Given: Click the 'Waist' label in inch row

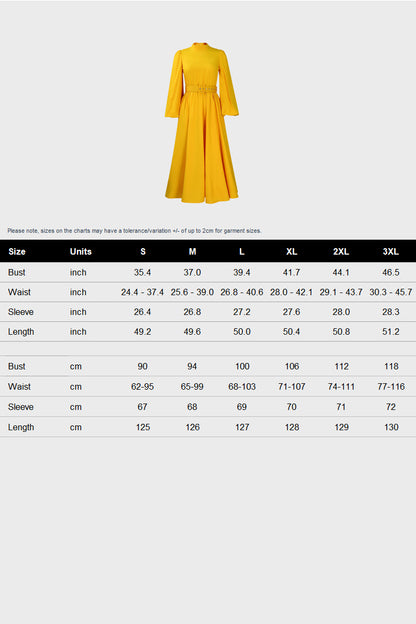Looking at the screenshot, I should pos(19,292).
